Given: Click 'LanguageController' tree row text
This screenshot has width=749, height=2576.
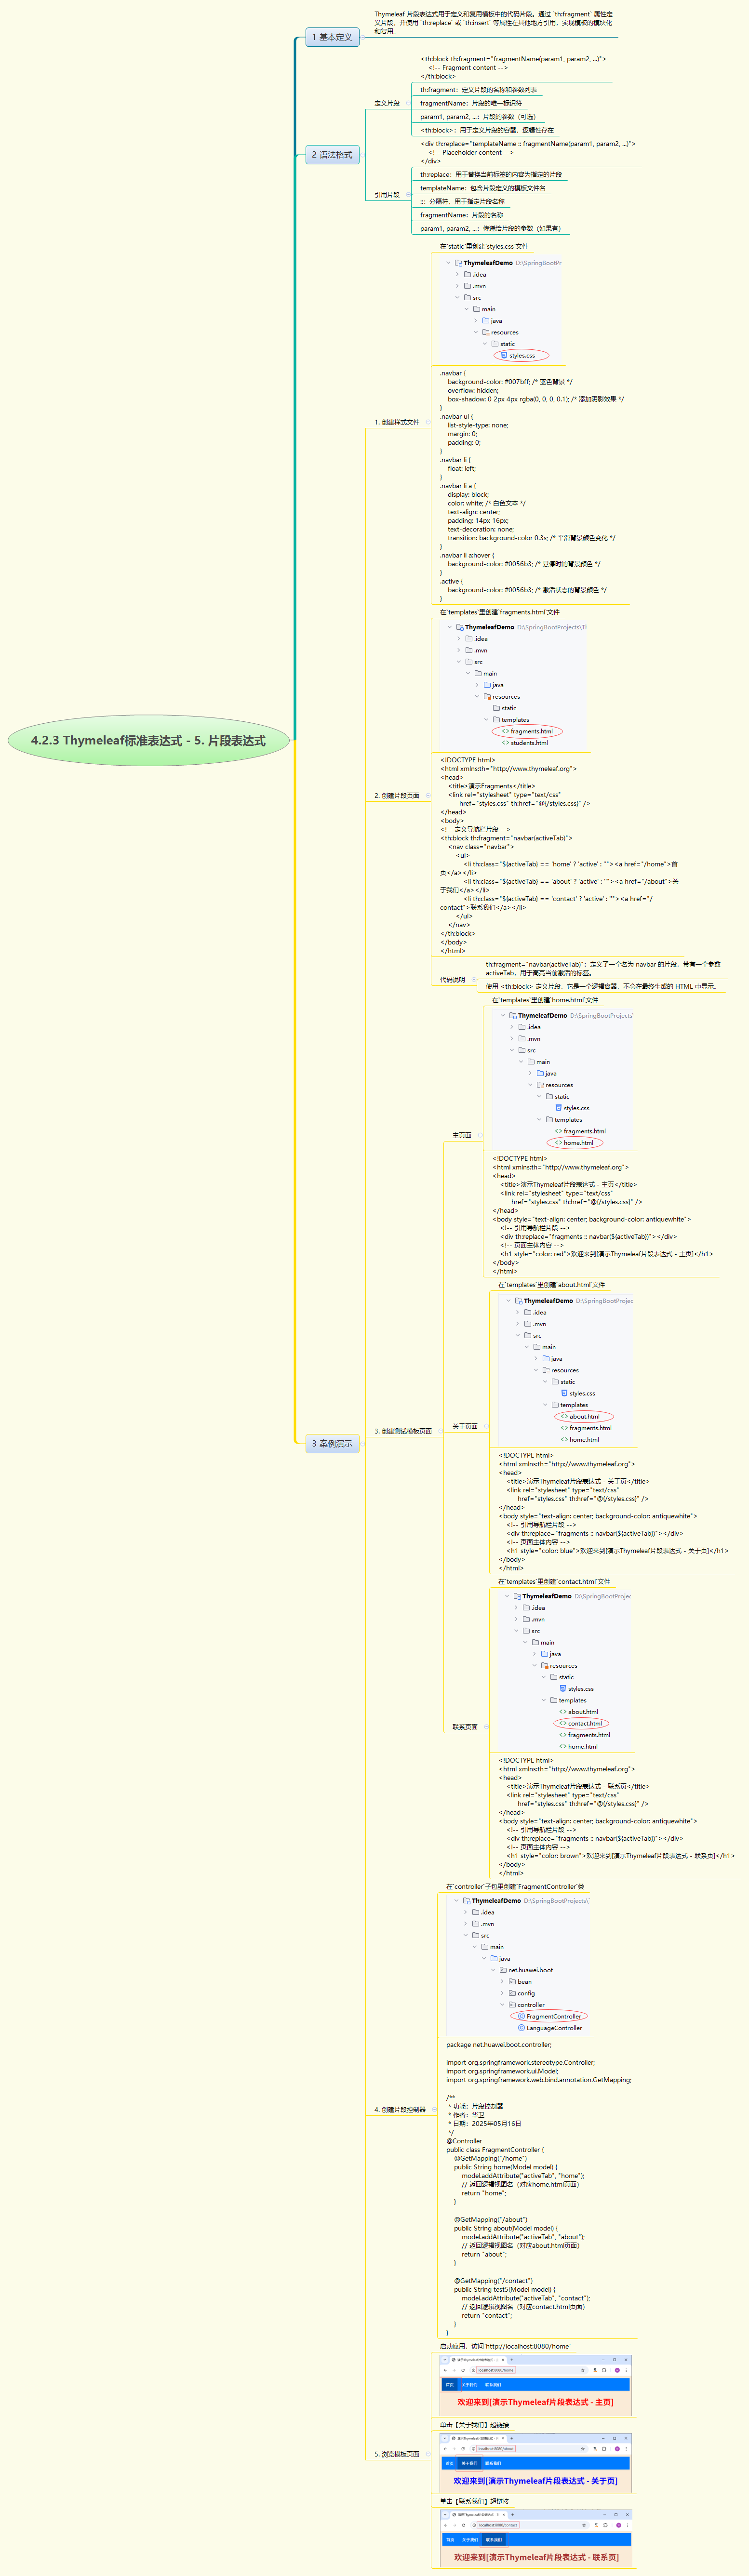Looking at the screenshot, I should coord(554,2028).
